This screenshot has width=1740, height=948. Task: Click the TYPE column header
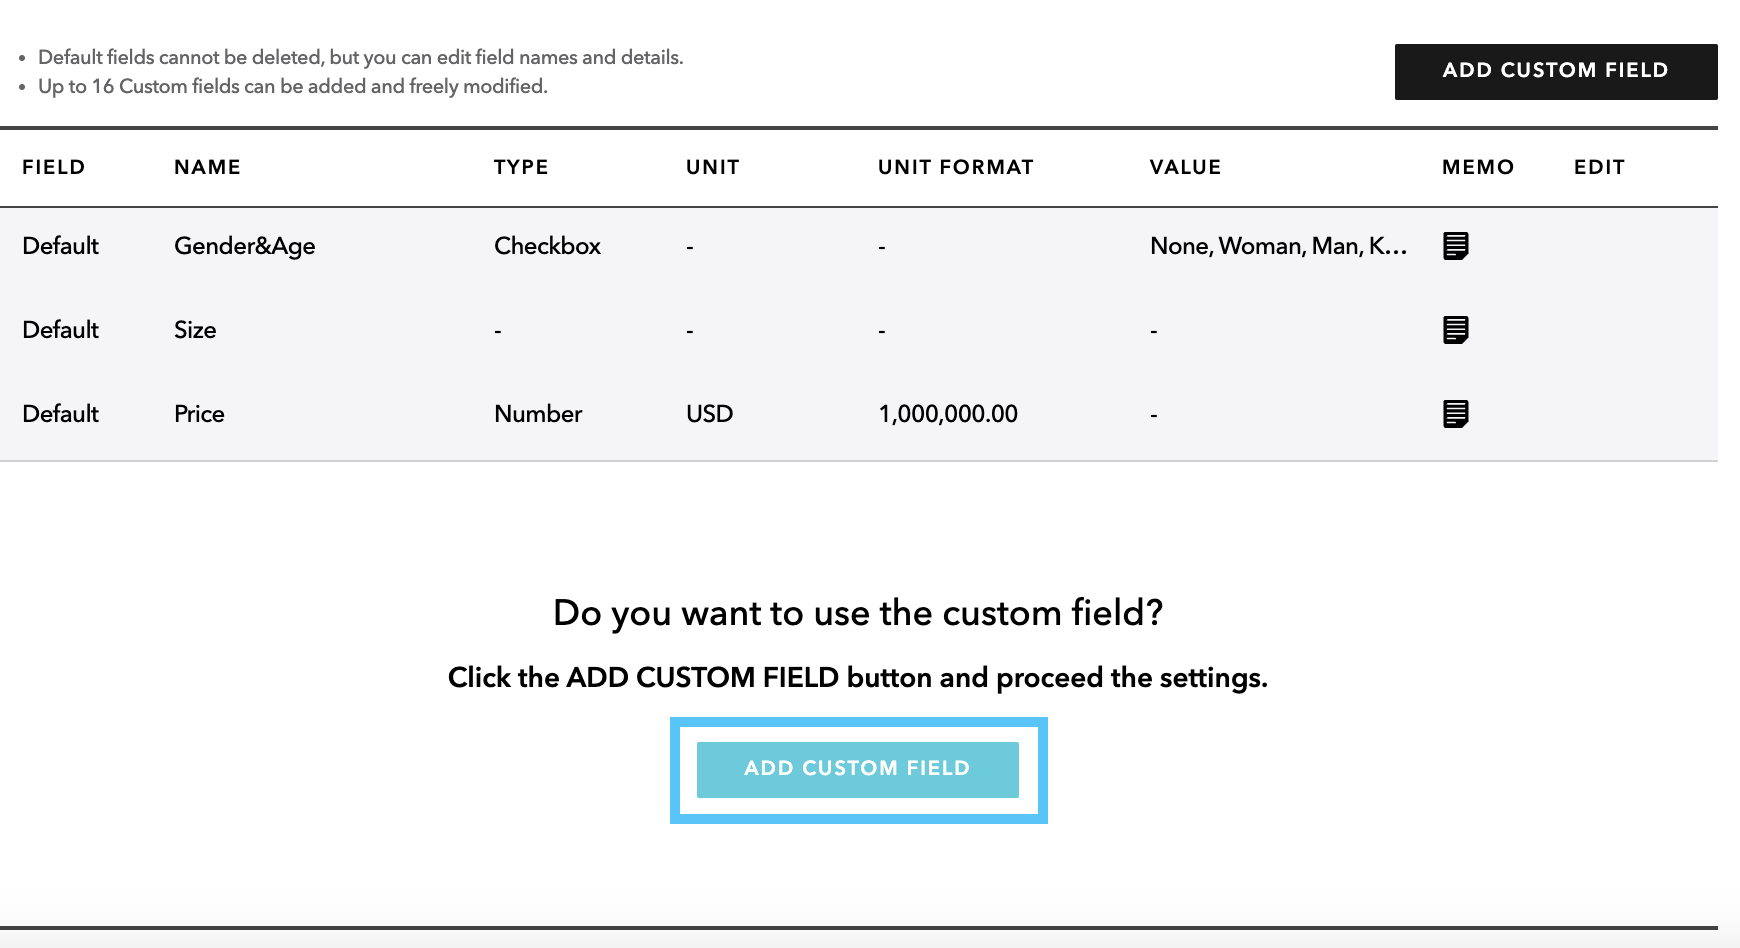pos(520,167)
